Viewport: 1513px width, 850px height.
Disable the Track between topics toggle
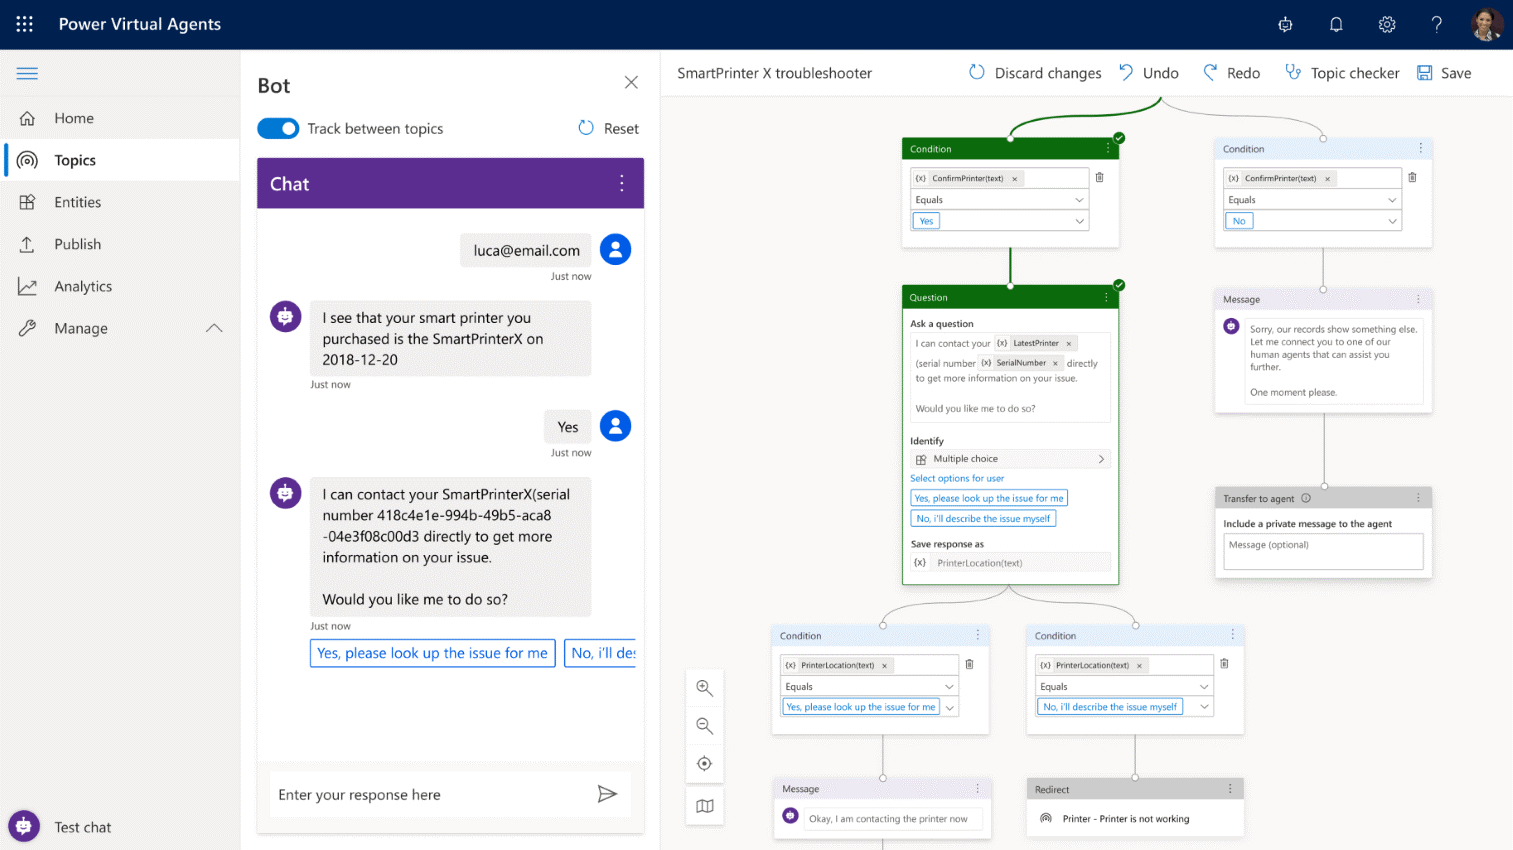click(278, 128)
